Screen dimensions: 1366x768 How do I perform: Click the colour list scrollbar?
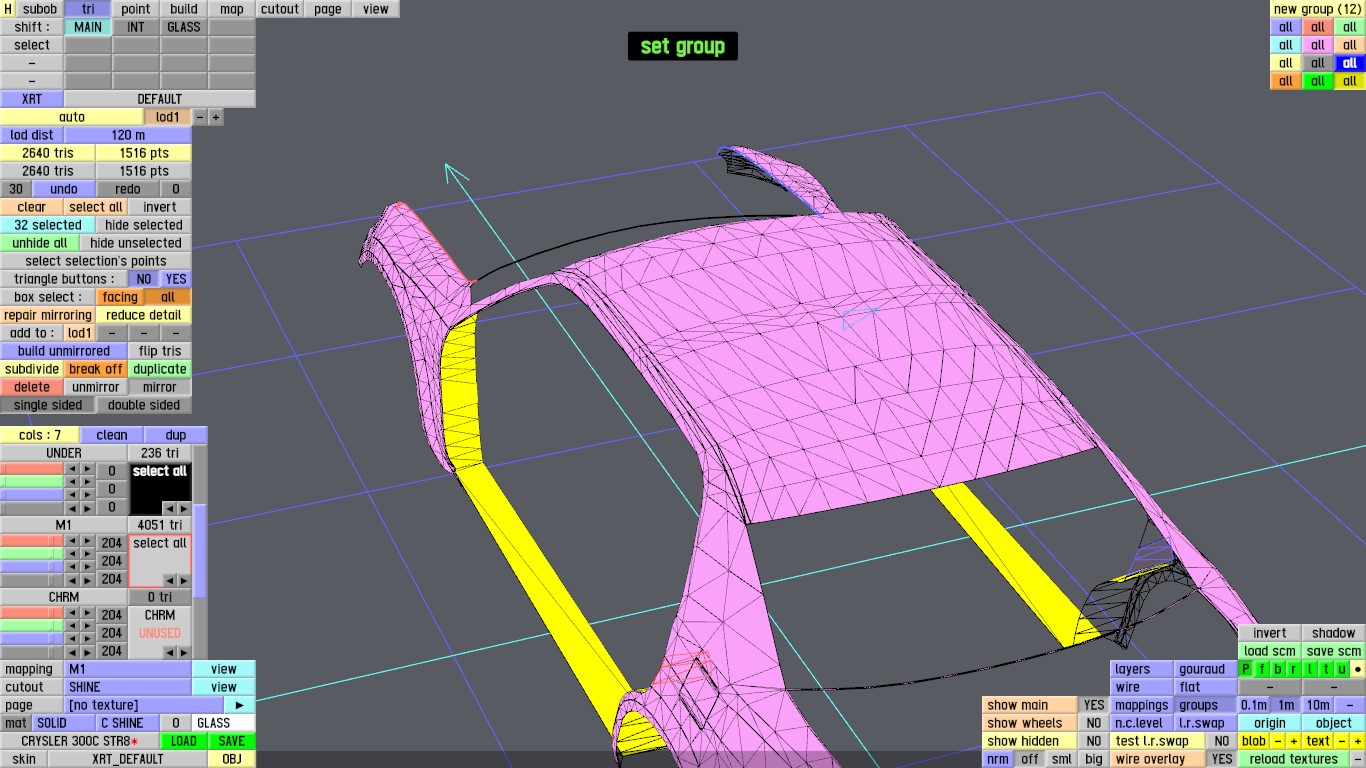click(200, 551)
